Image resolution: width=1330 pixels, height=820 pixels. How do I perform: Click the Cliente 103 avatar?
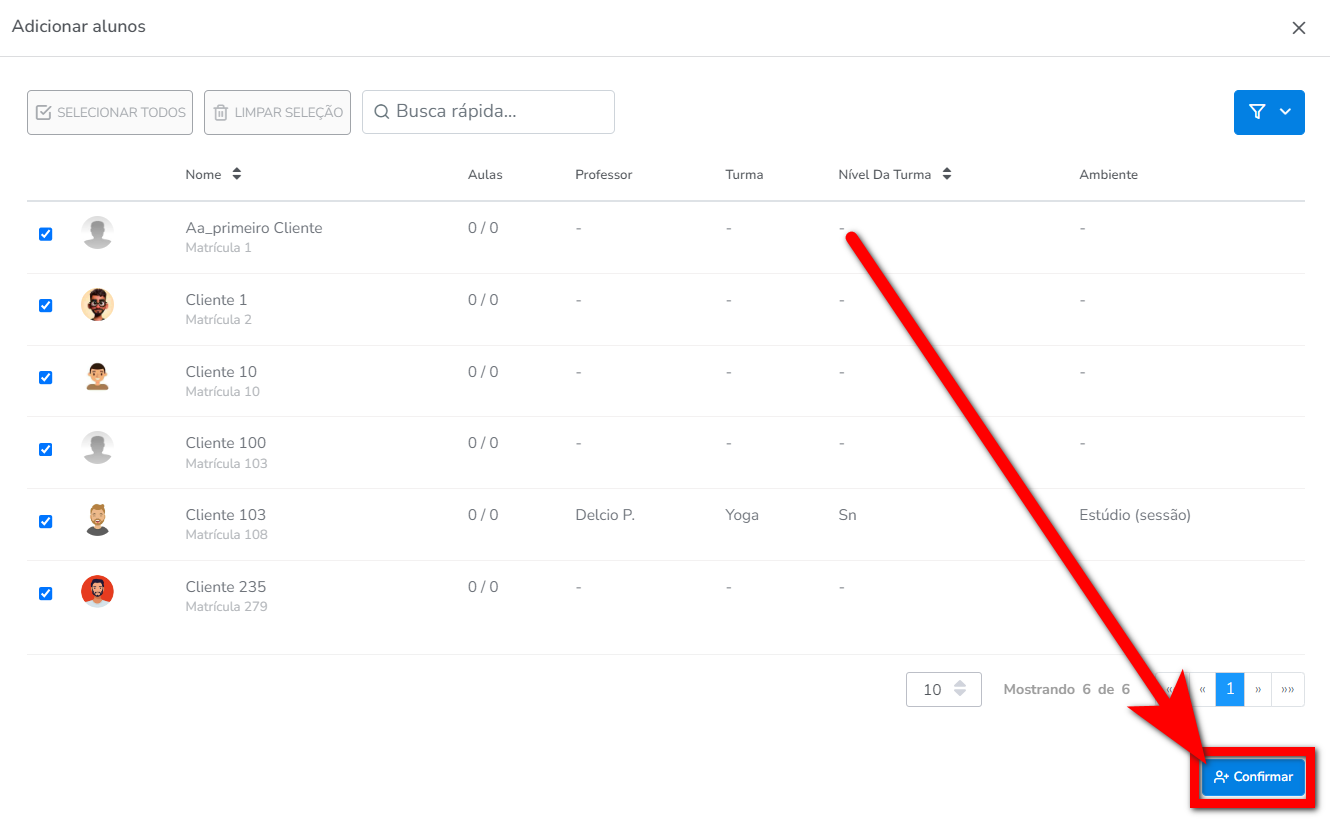97,520
